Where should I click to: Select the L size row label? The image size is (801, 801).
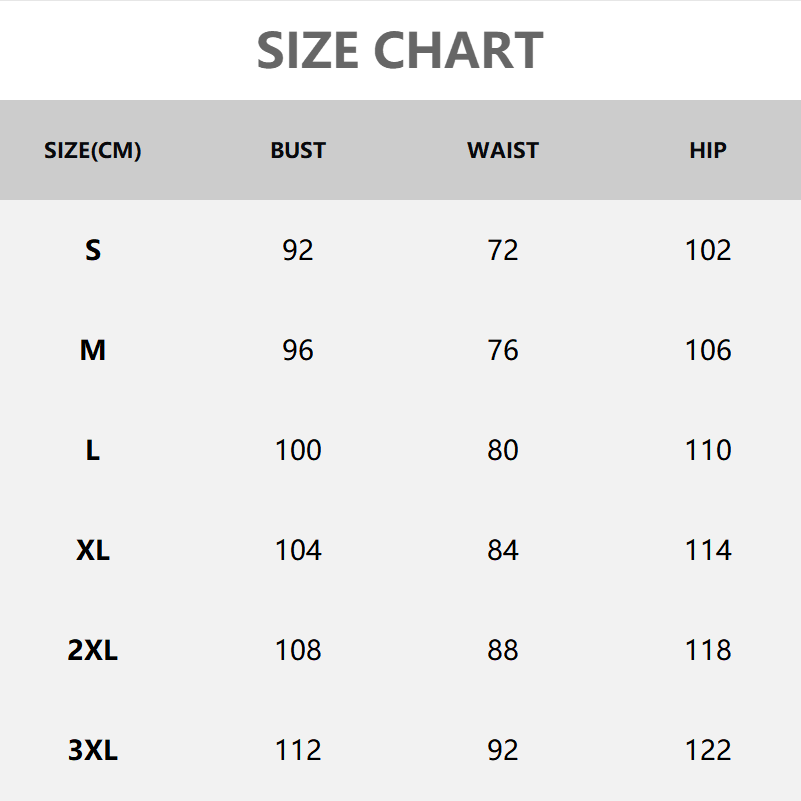[93, 450]
